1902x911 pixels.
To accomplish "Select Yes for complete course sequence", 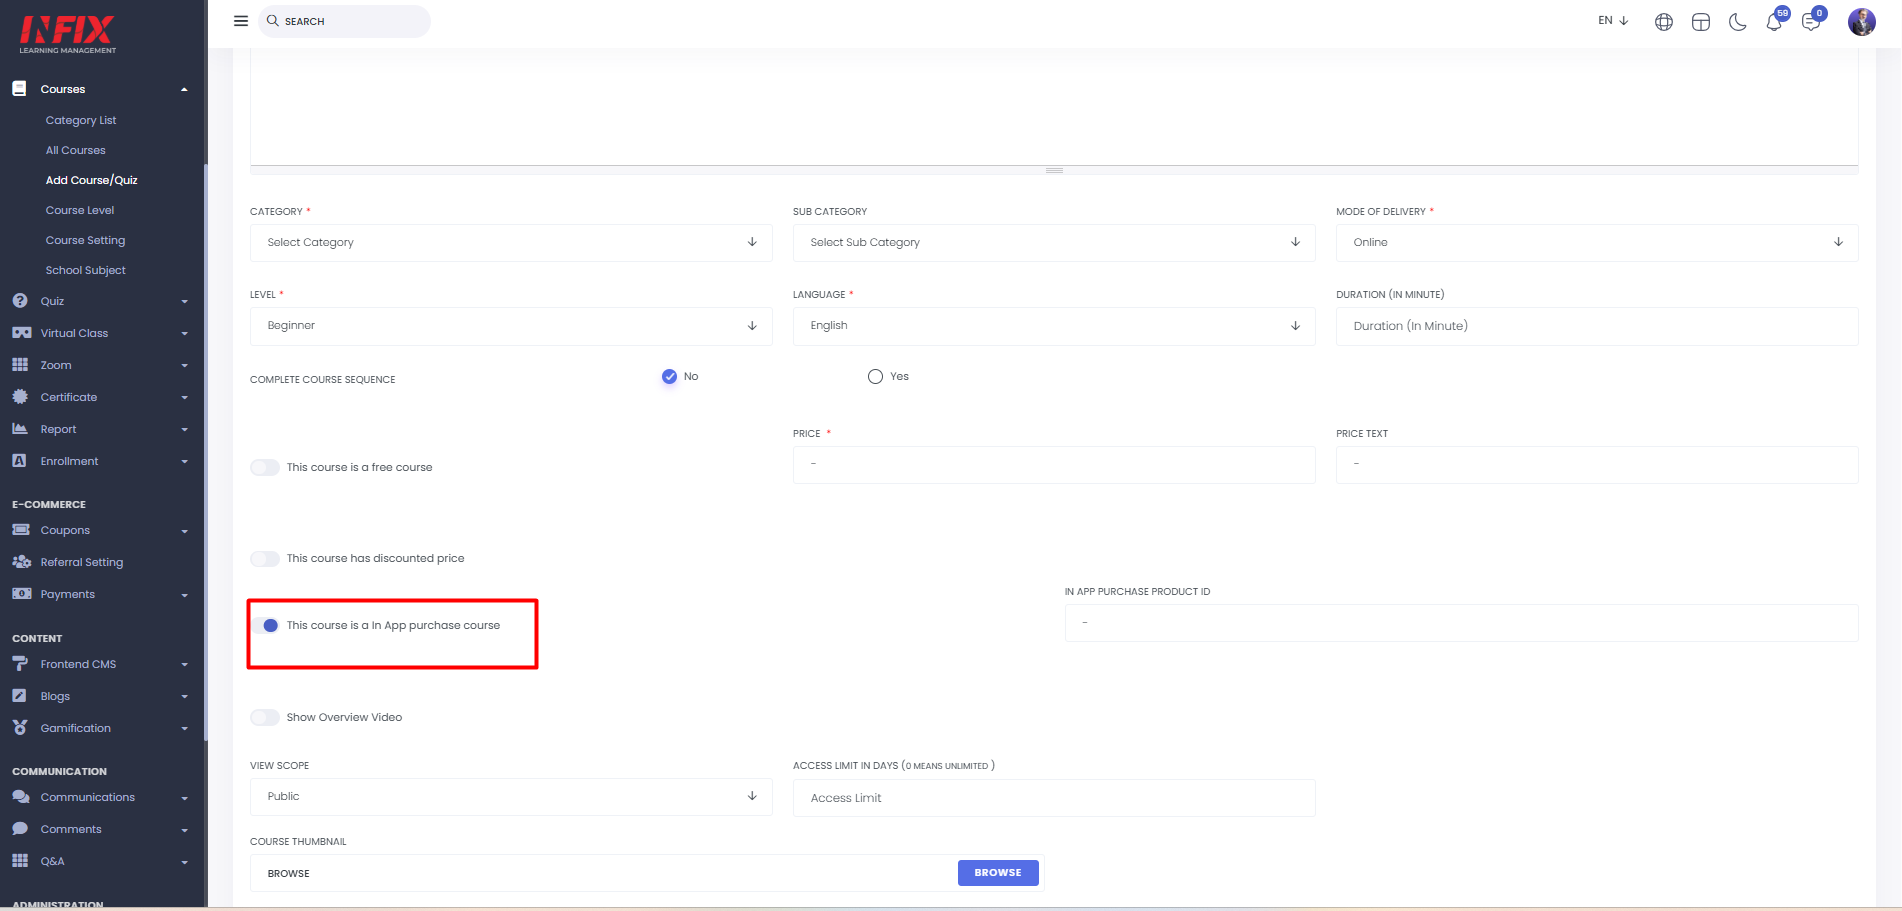I will [x=875, y=377].
